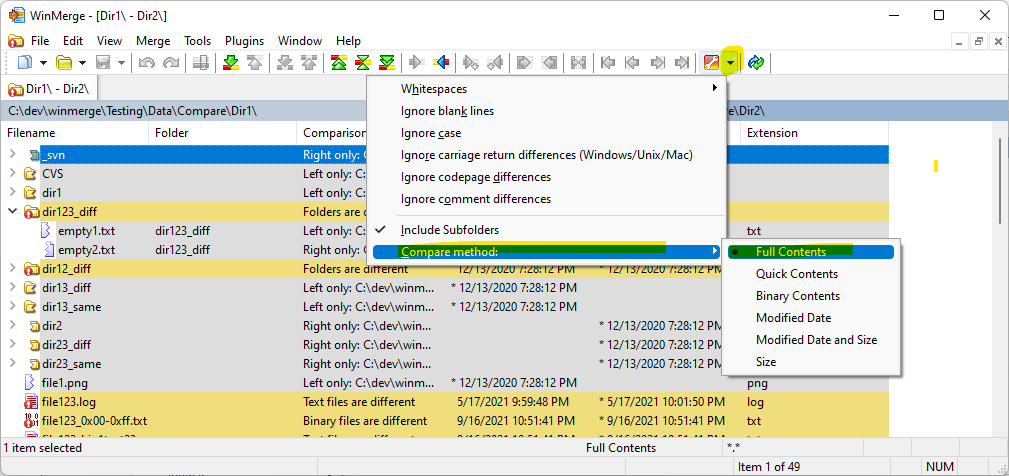Click the All Right toolbar icon

pyautogui.click(x=524, y=62)
